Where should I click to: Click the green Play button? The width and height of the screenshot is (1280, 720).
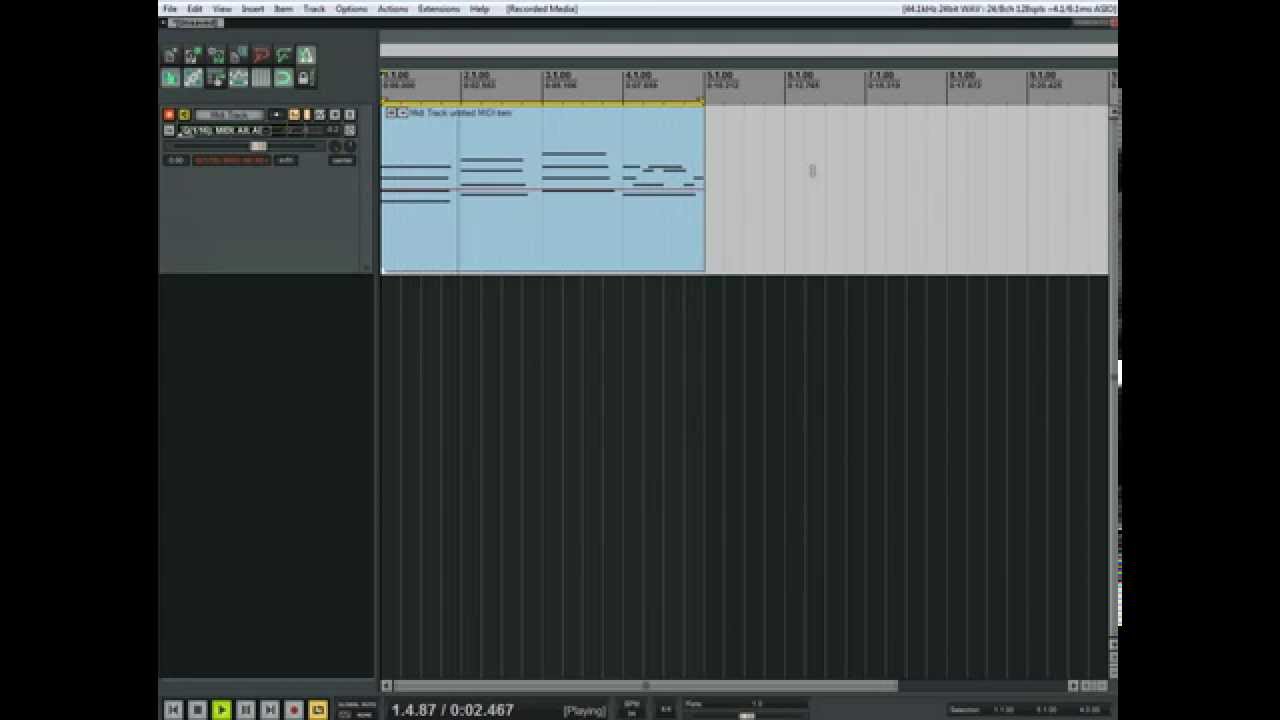pyautogui.click(x=222, y=709)
